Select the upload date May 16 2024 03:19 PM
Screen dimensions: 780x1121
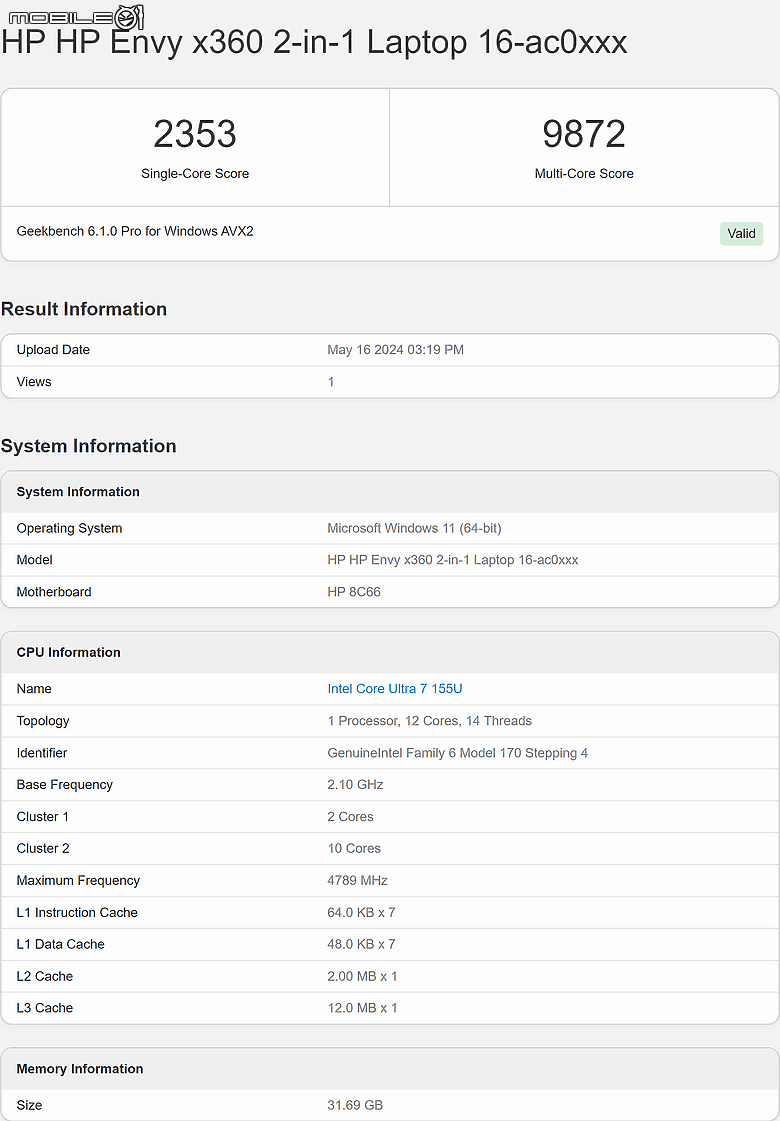[x=395, y=350]
